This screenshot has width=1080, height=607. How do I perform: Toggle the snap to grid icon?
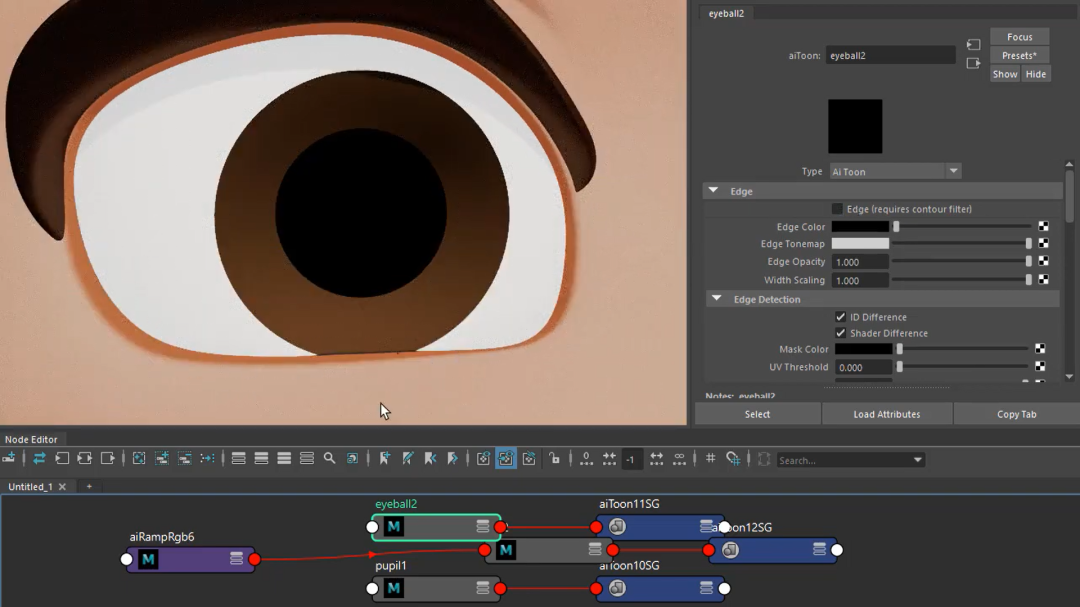(x=733, y=458)
